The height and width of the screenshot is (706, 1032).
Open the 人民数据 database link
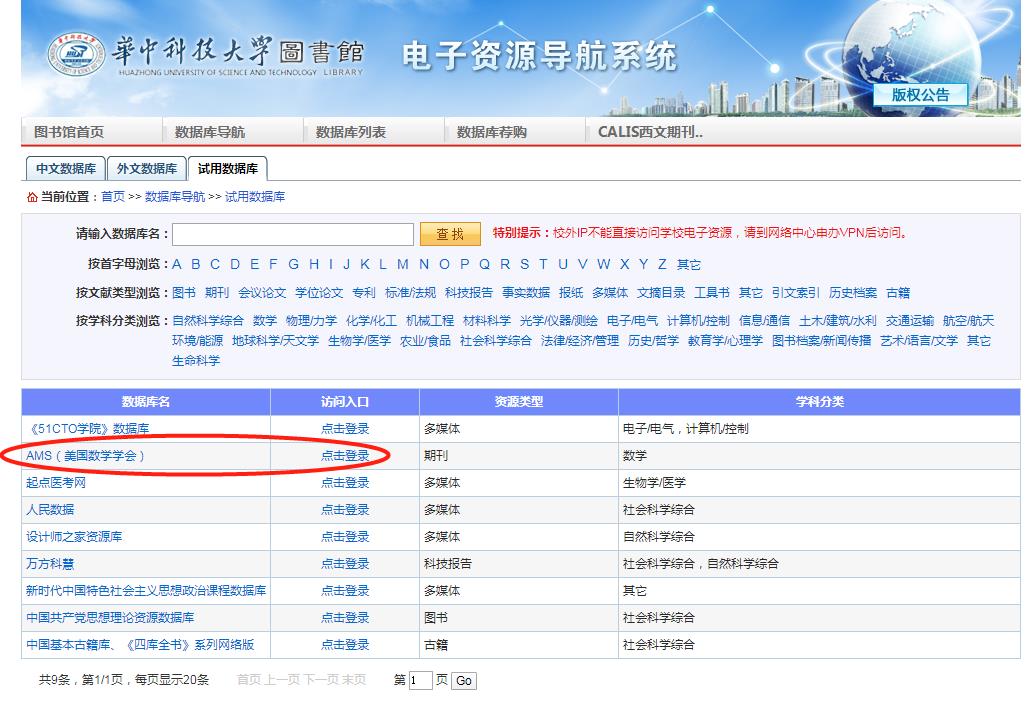(50, 510)
